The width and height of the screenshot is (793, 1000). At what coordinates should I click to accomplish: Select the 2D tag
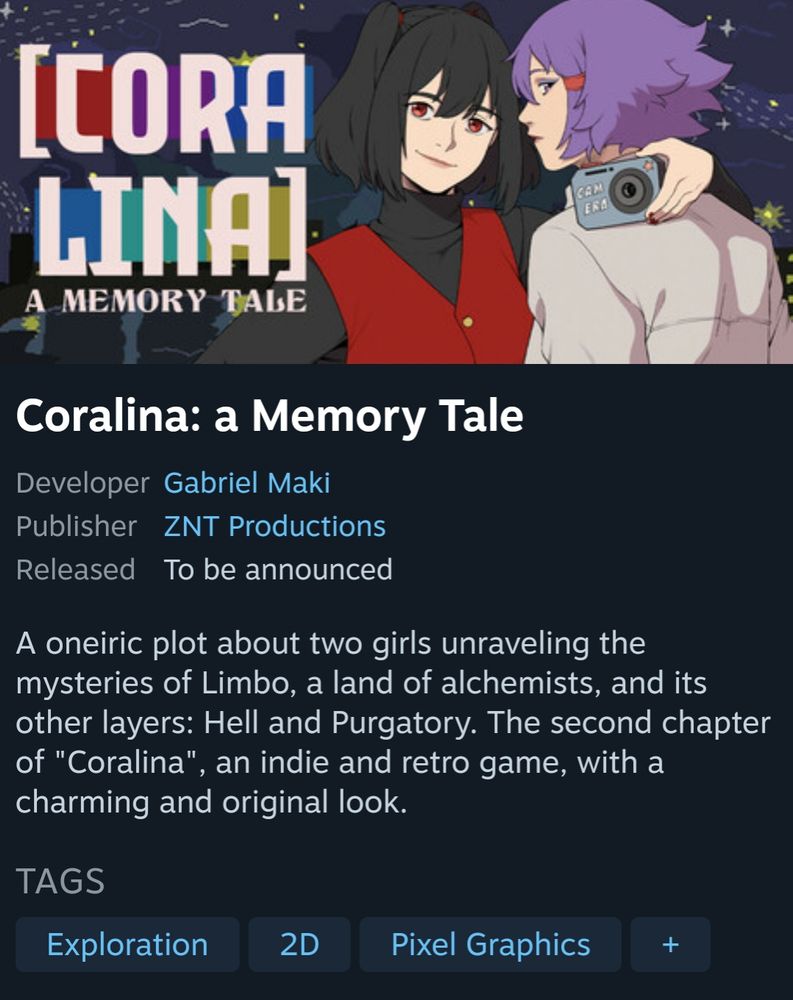click(299, 944)
